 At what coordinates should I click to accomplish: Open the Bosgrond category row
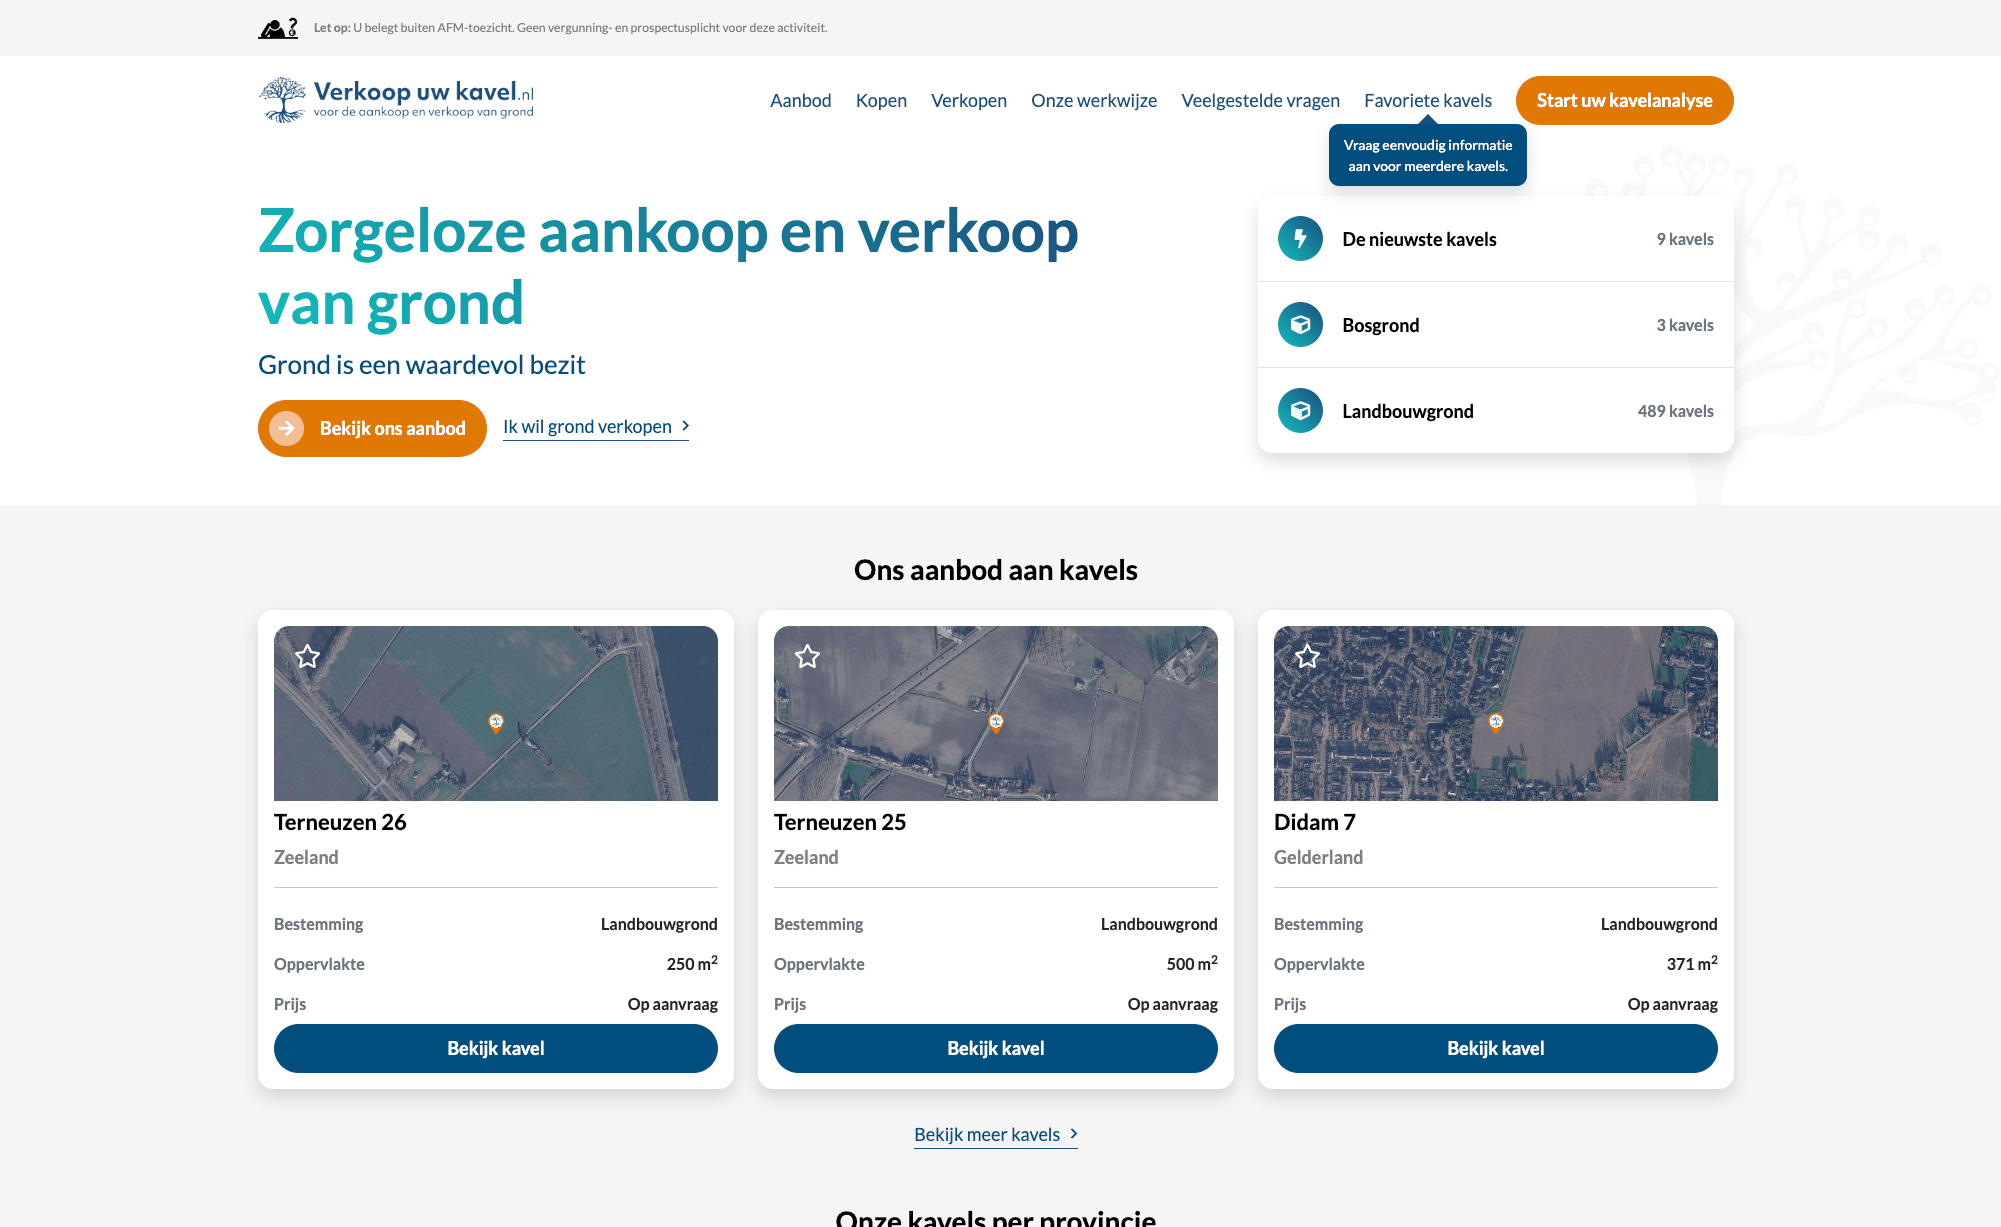pyautogui.click(x=1496, y=325)
